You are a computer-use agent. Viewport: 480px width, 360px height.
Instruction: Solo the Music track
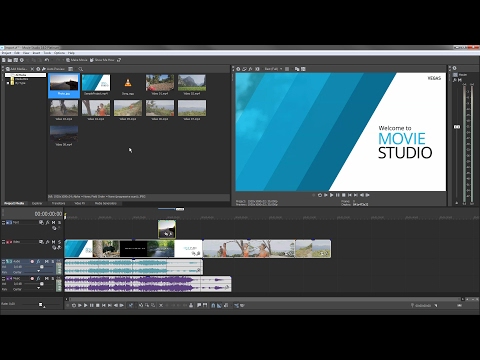click(x=53, y=278)
